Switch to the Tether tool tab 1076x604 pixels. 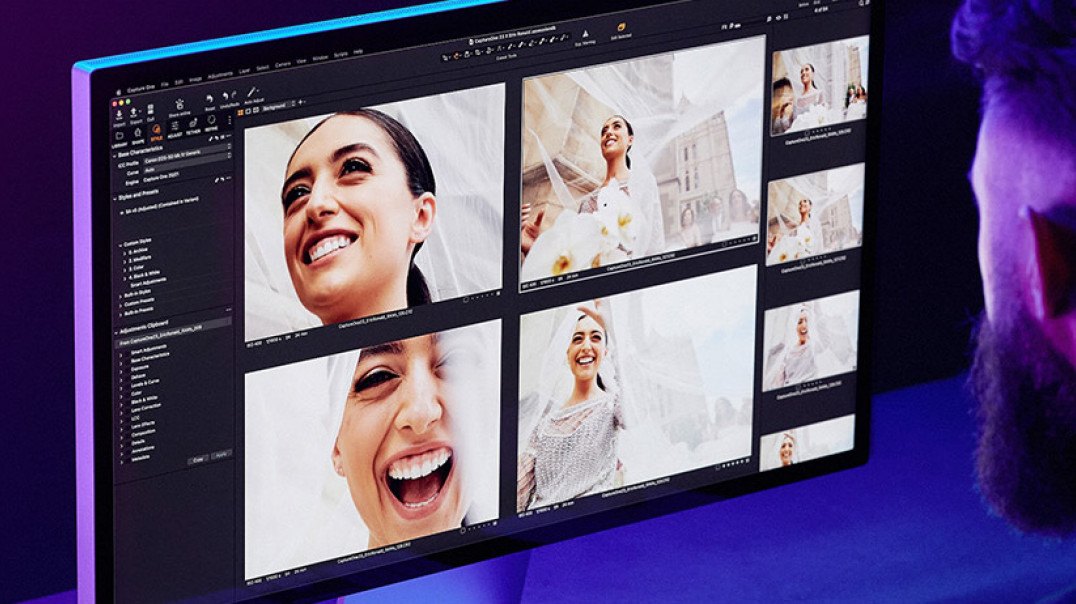click(x=193, y=127)
